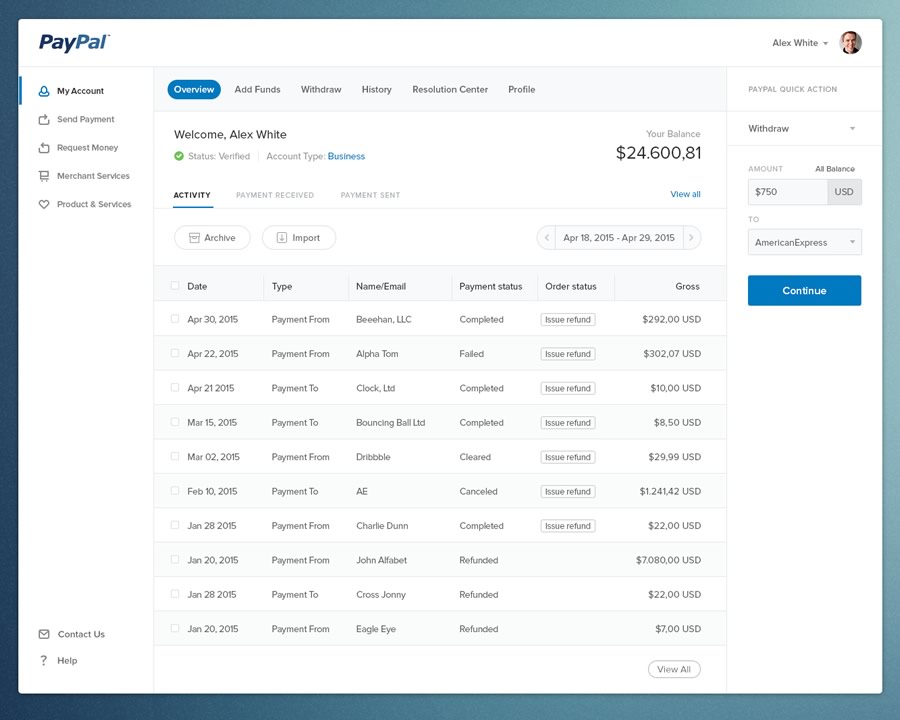Open Alex White's profile avatar
The image size is (900, 720).
[850, 42]
